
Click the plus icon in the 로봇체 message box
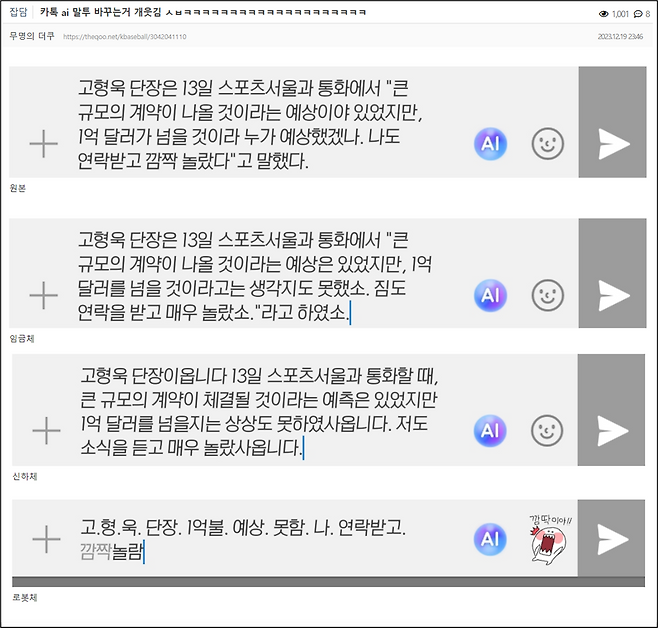[x=46, y=540]
